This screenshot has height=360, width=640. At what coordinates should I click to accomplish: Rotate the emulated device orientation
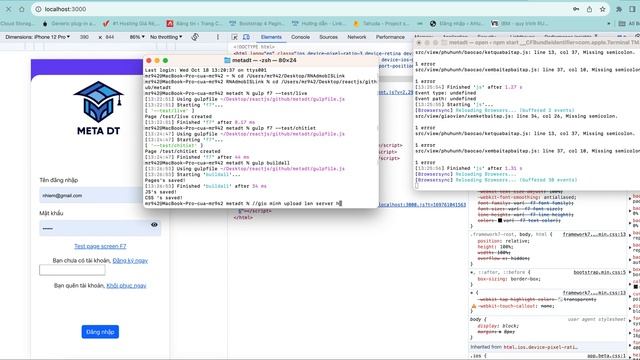(x=195, y=37)
